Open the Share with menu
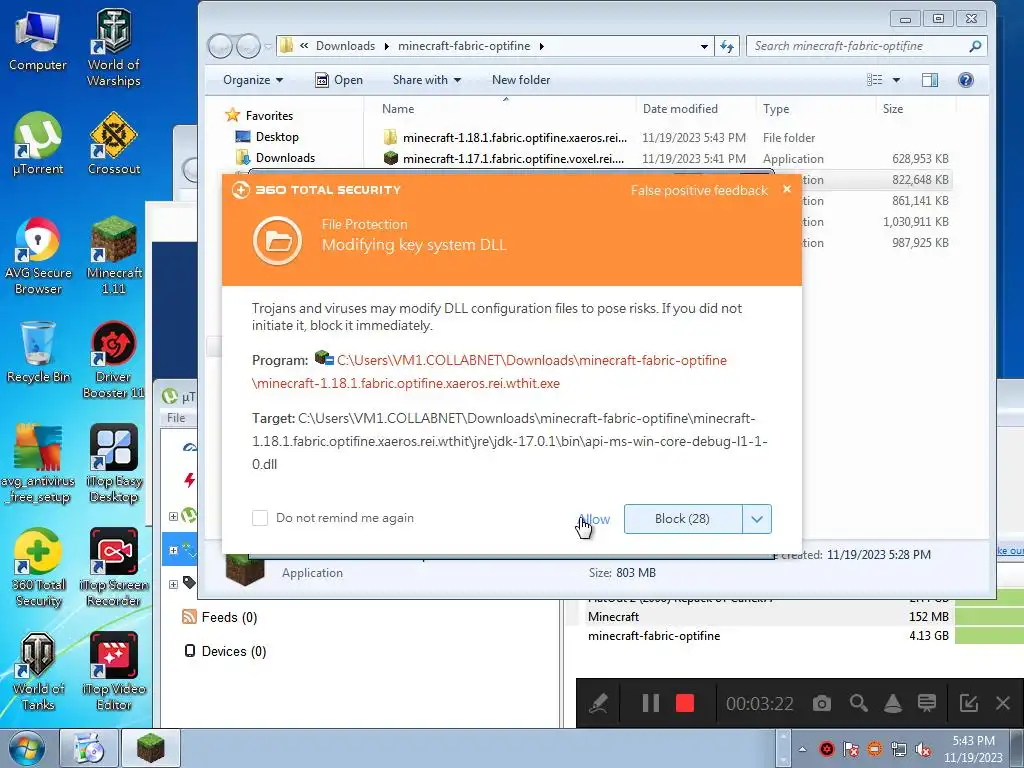 pos(426,80)
